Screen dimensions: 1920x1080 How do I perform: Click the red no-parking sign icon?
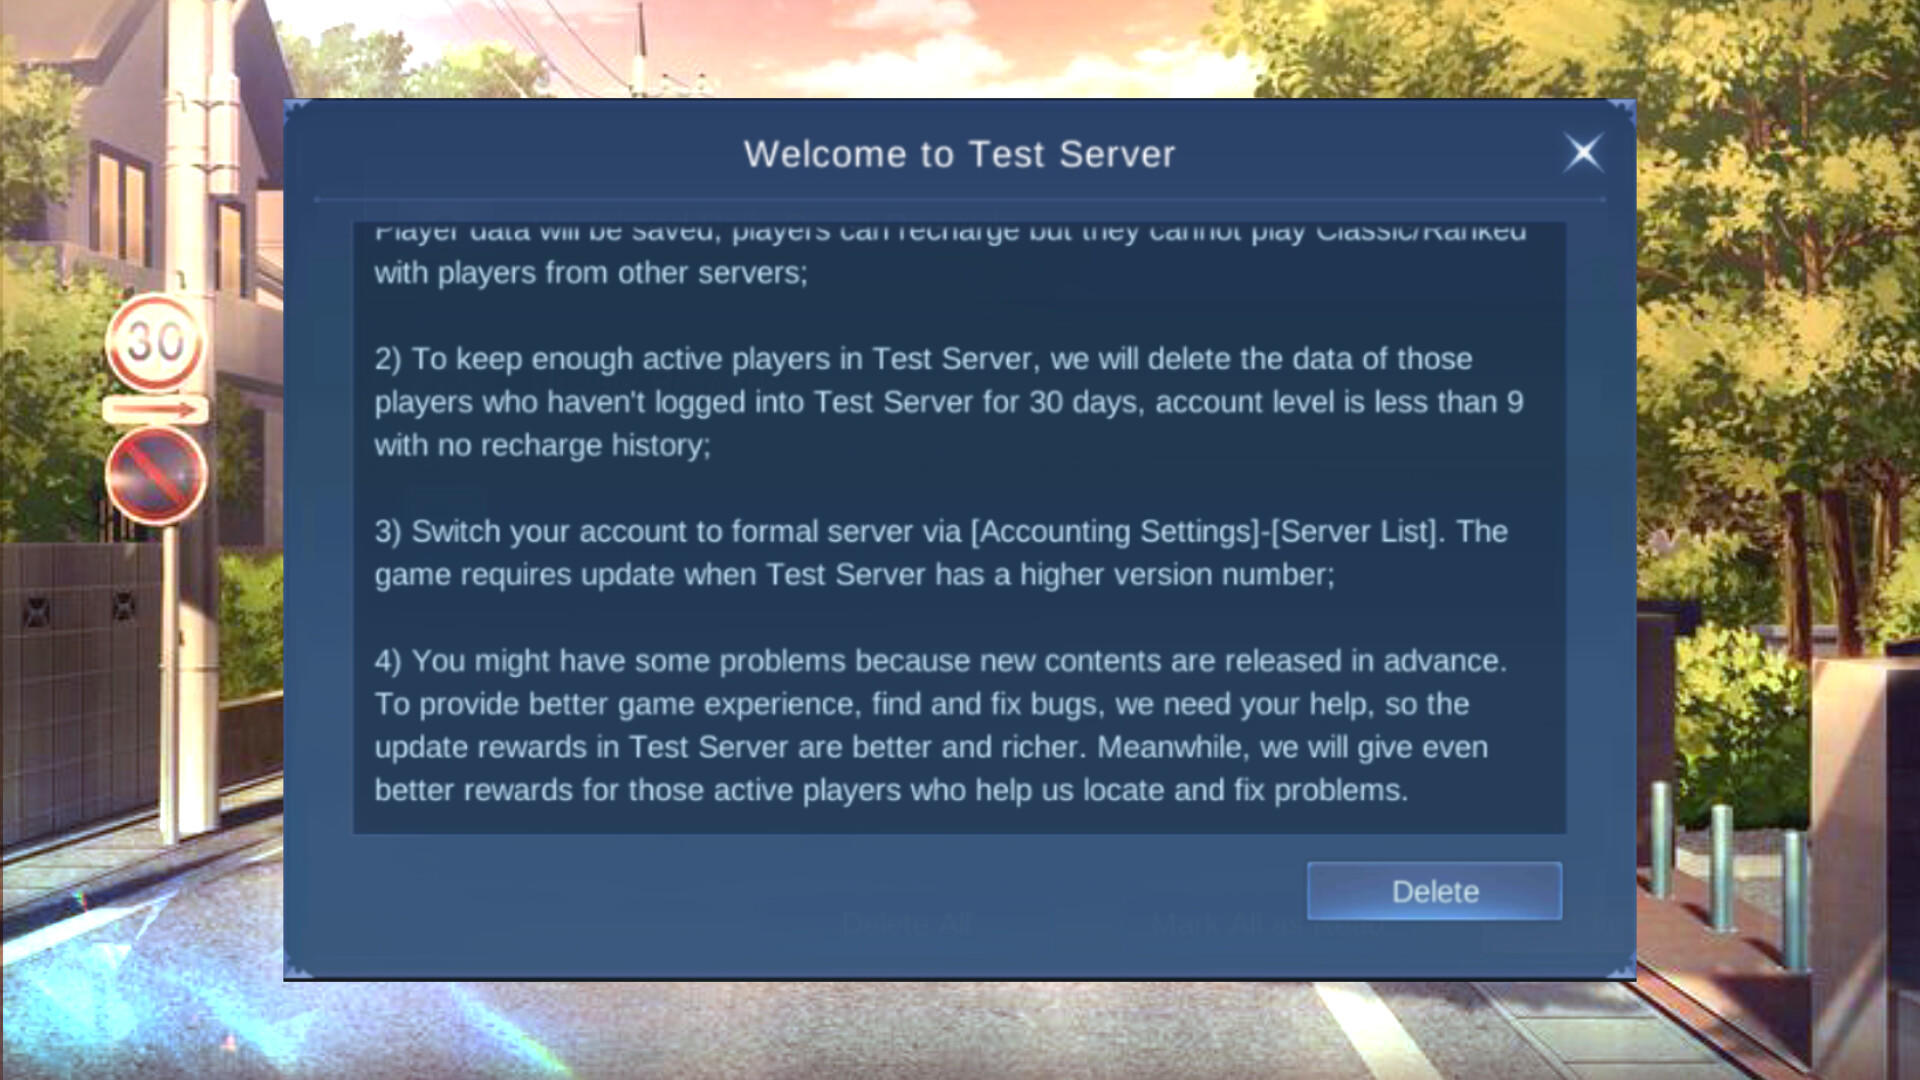[x=156, y=475]
